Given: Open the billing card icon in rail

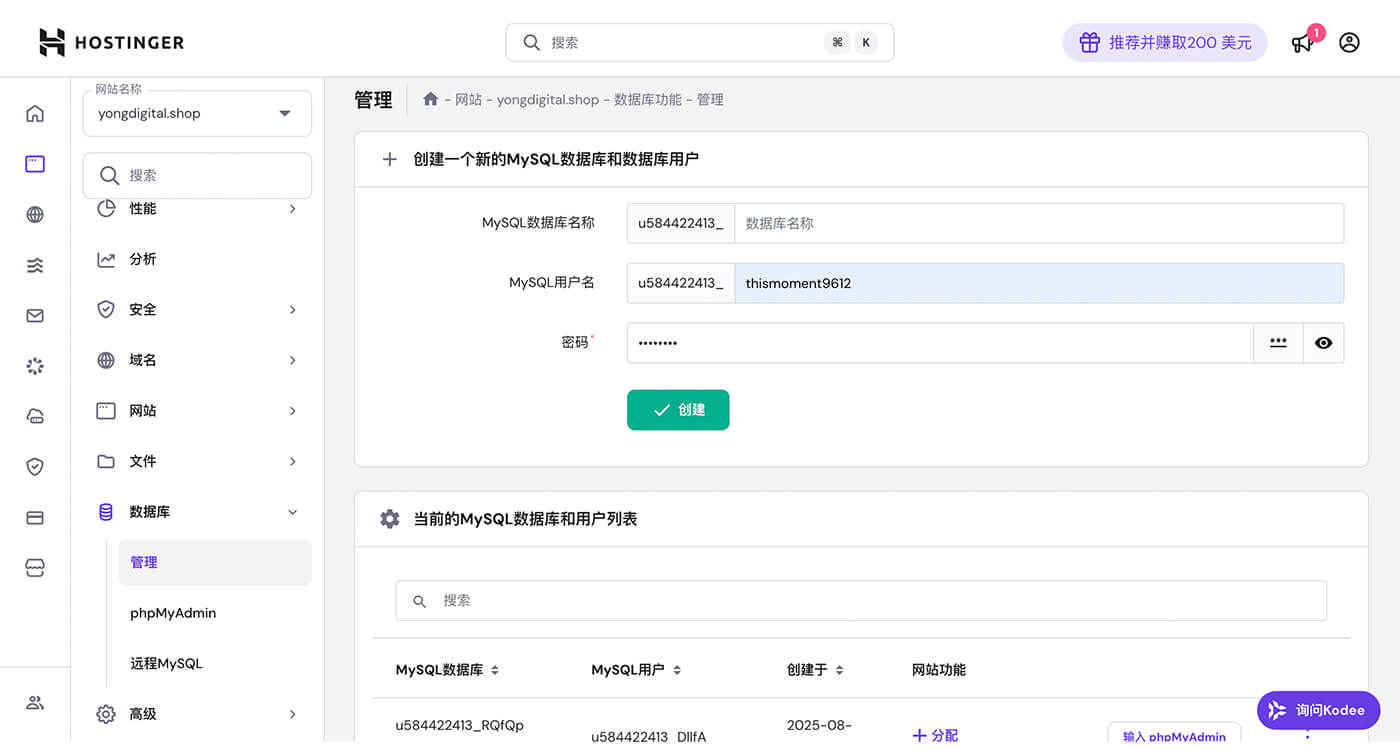Looking at the screenshot, I should coord(35,517).
